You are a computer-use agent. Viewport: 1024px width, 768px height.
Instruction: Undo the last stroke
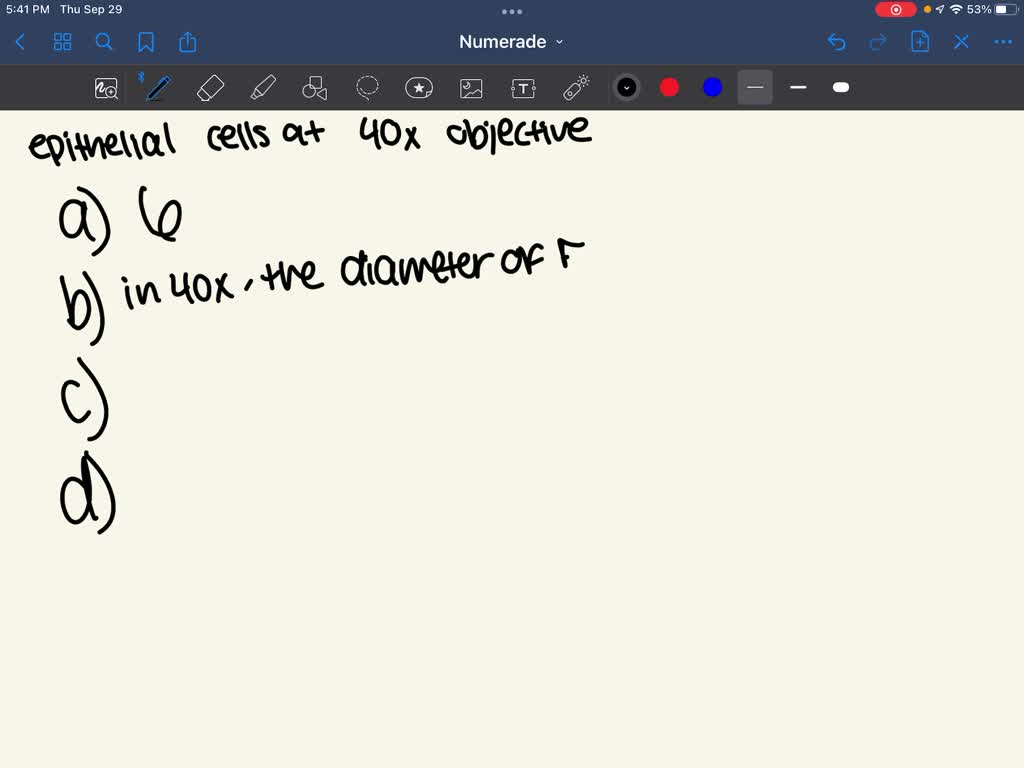837,42
